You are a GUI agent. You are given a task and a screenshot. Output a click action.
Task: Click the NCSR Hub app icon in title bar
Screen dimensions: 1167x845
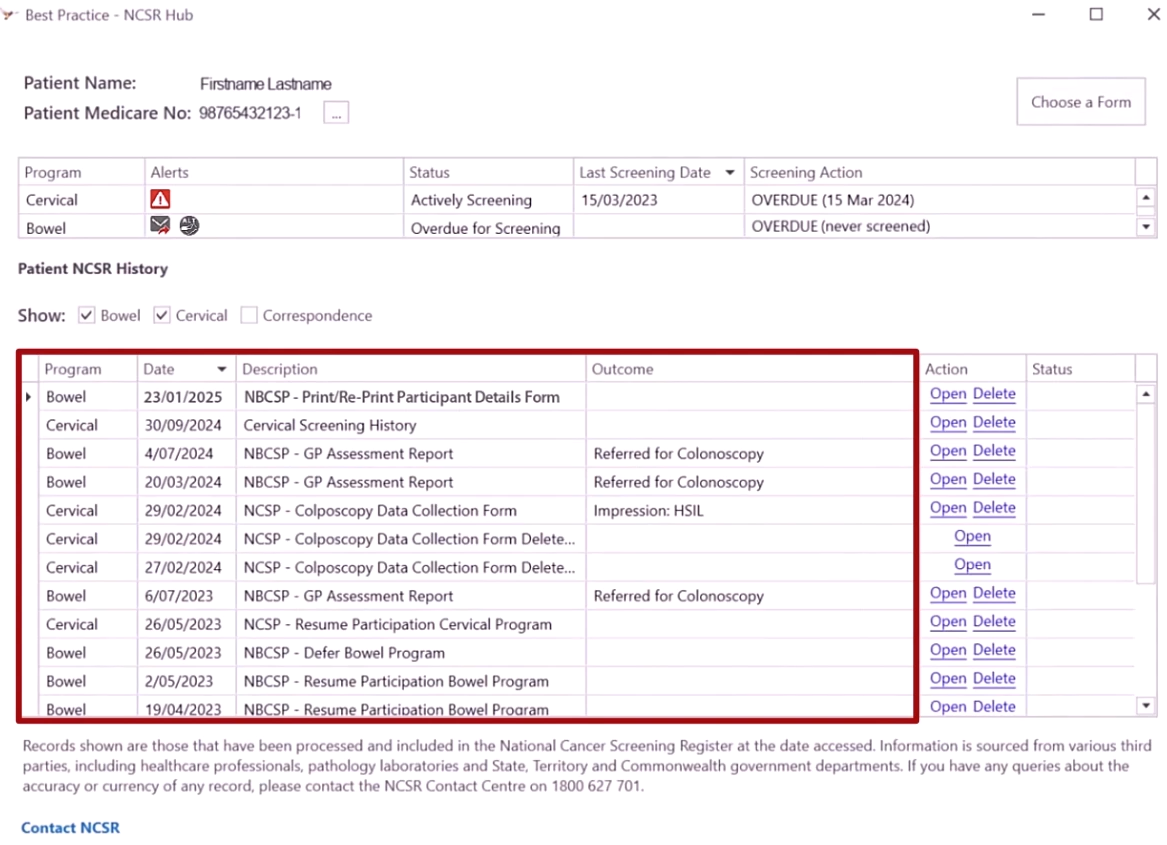pos(9,14)
